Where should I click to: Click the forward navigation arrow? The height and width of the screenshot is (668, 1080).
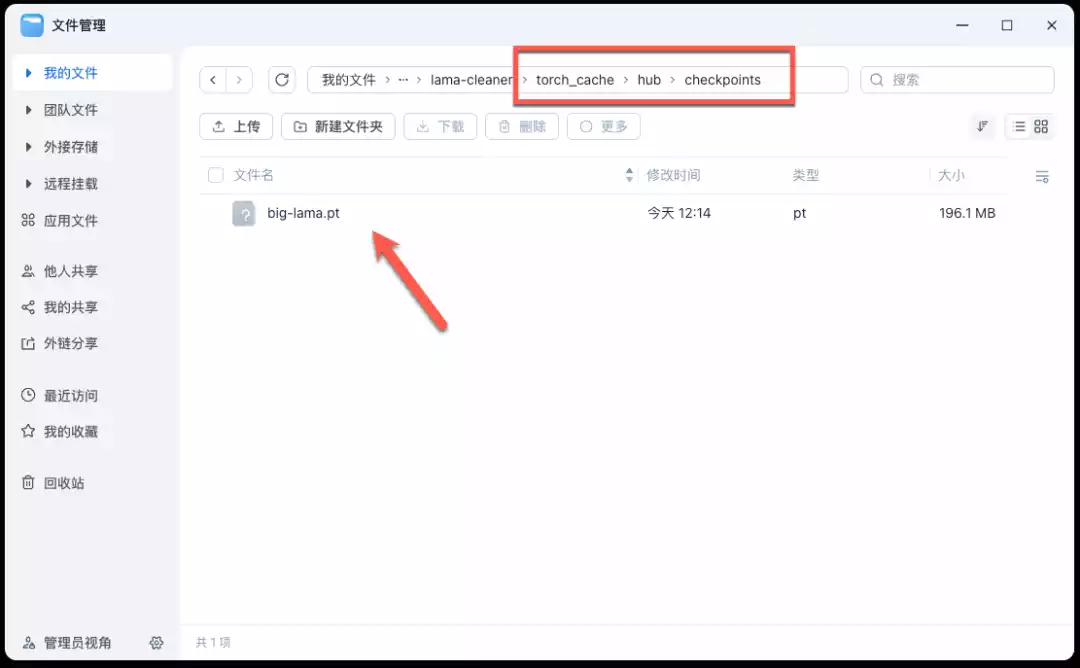240,79
